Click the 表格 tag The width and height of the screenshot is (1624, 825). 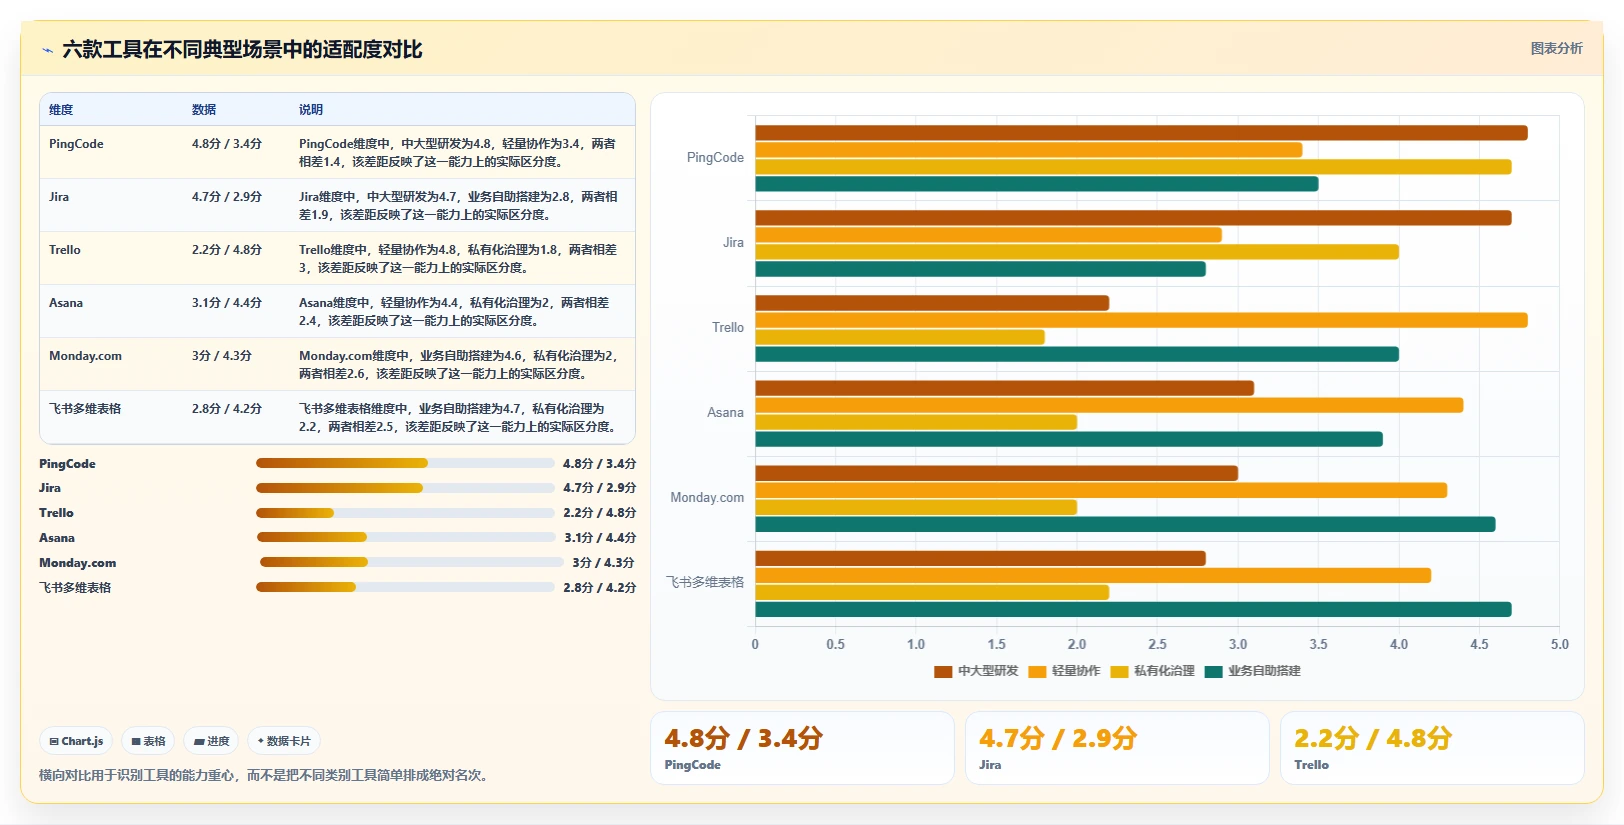coord(148,741)
